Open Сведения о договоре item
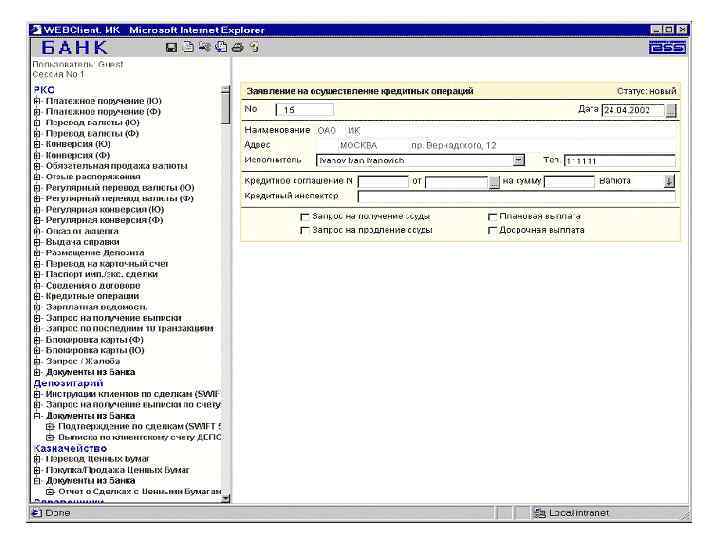Viewport: 720px width, 540px height. click(x=93, y=286)
